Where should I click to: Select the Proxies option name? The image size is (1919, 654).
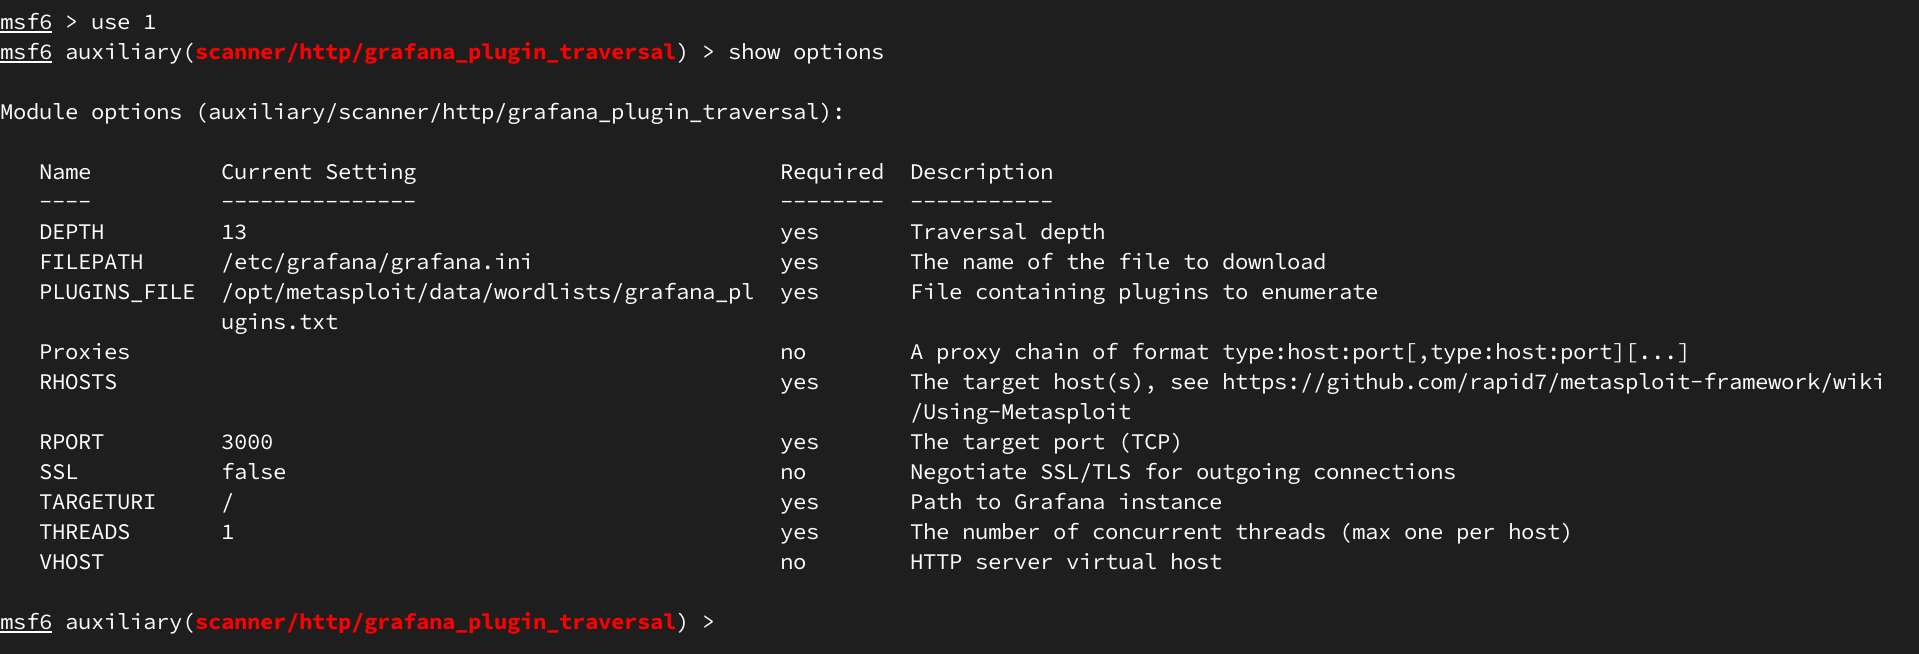tap(85, 352)
